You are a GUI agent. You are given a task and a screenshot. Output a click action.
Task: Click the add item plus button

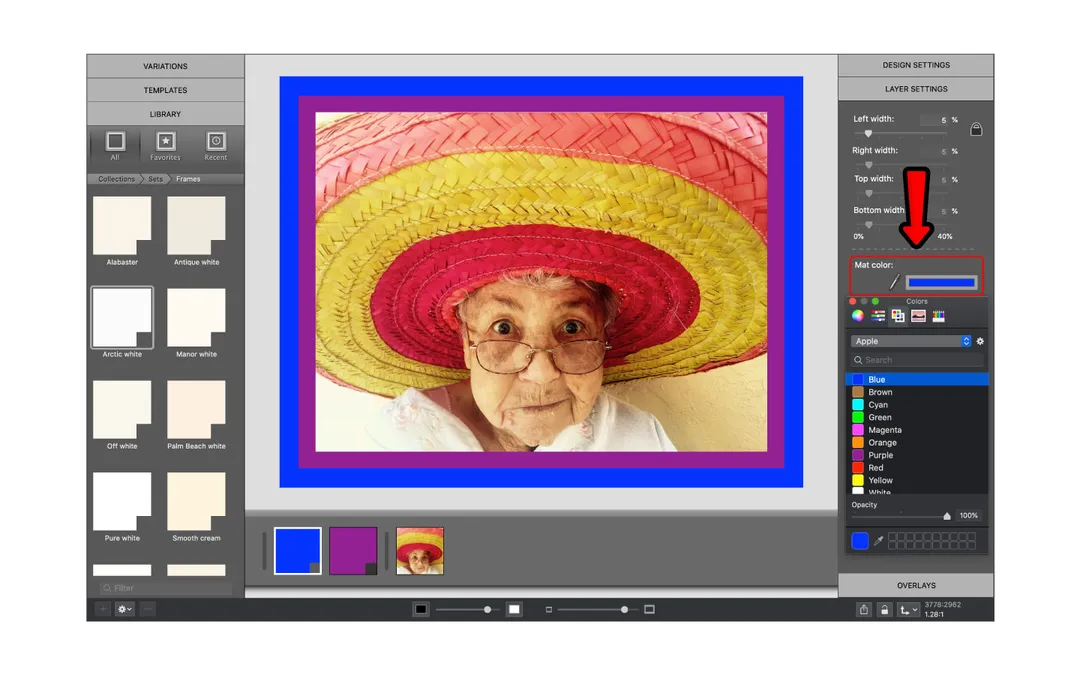(103, 609)
